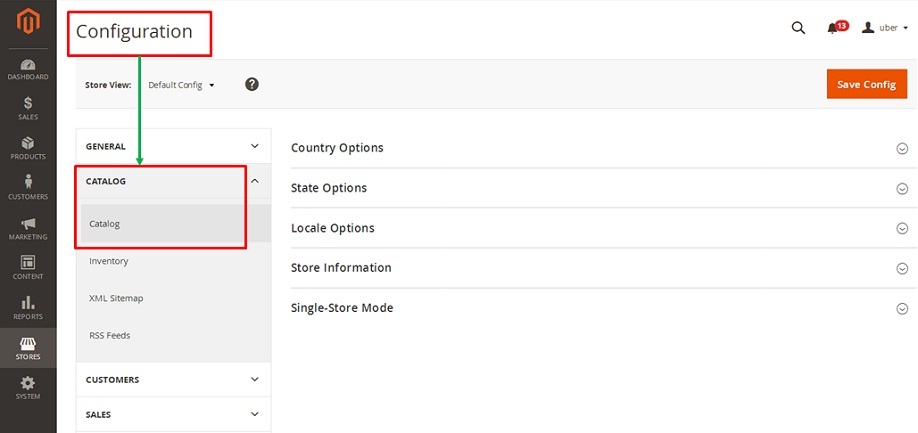Open the Default Config store view dropdown
This screenshot has height=433, width=918.
(x=181, y=85)
